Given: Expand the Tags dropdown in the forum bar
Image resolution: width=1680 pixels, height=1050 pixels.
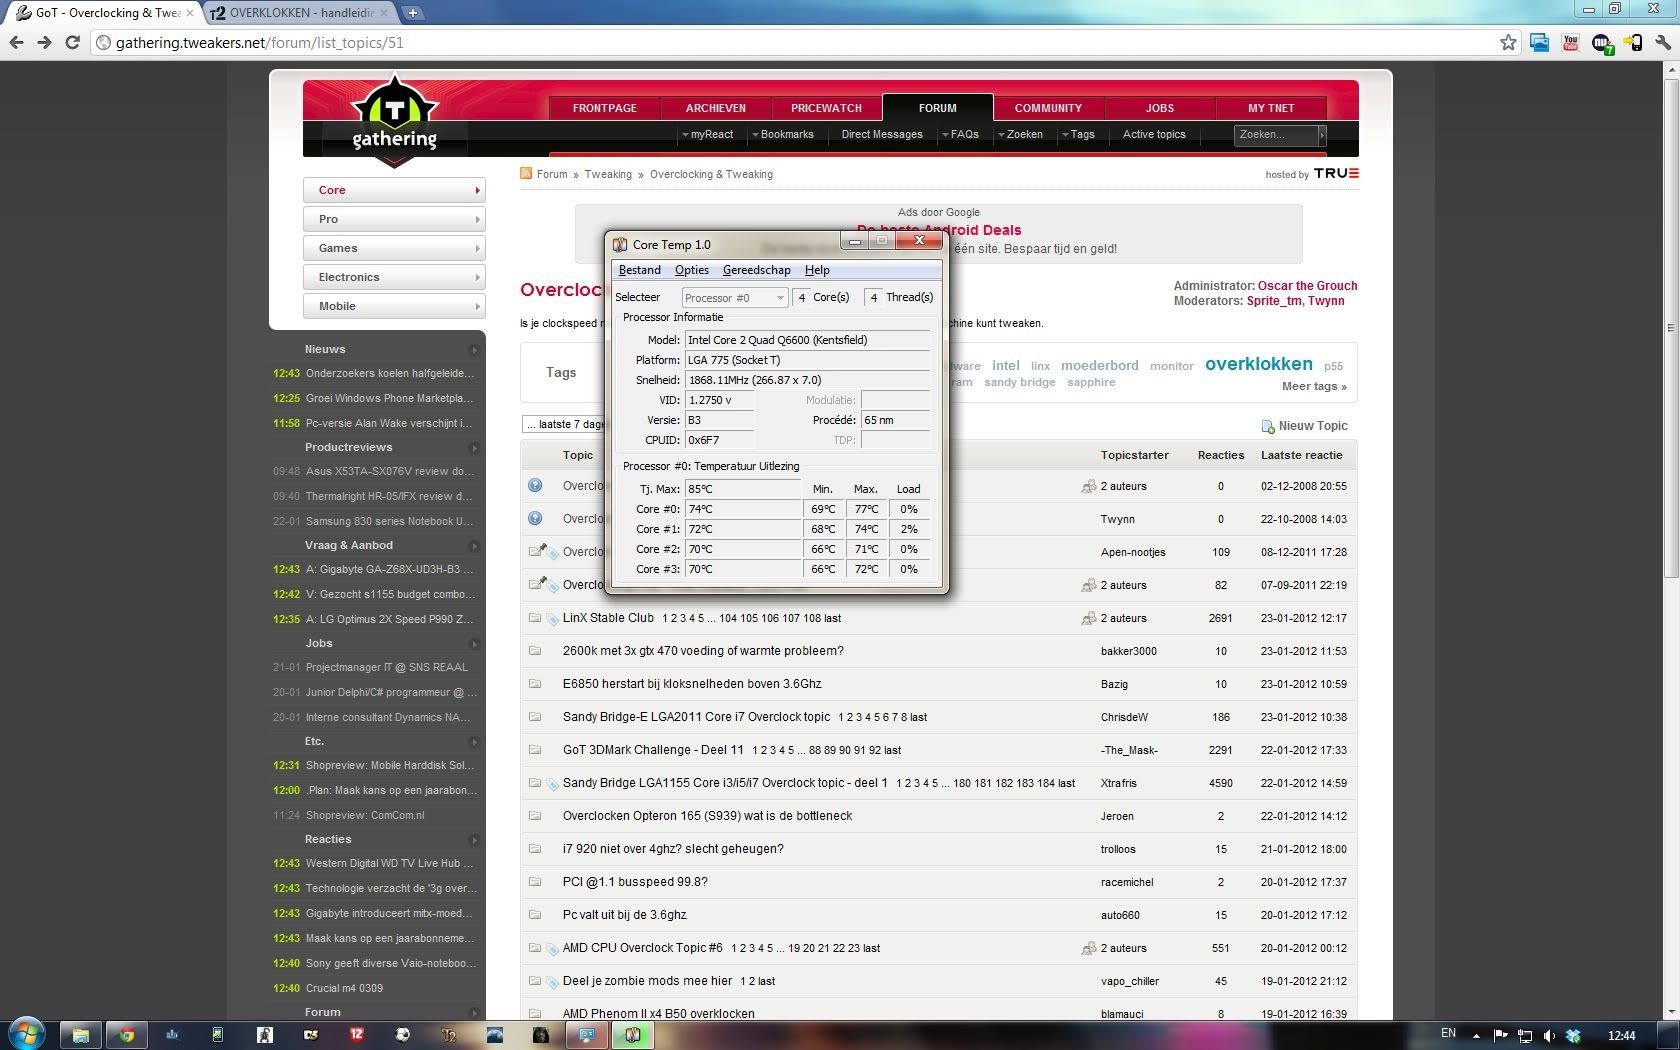Looking at the screenshot, I should click(1078, 134).
